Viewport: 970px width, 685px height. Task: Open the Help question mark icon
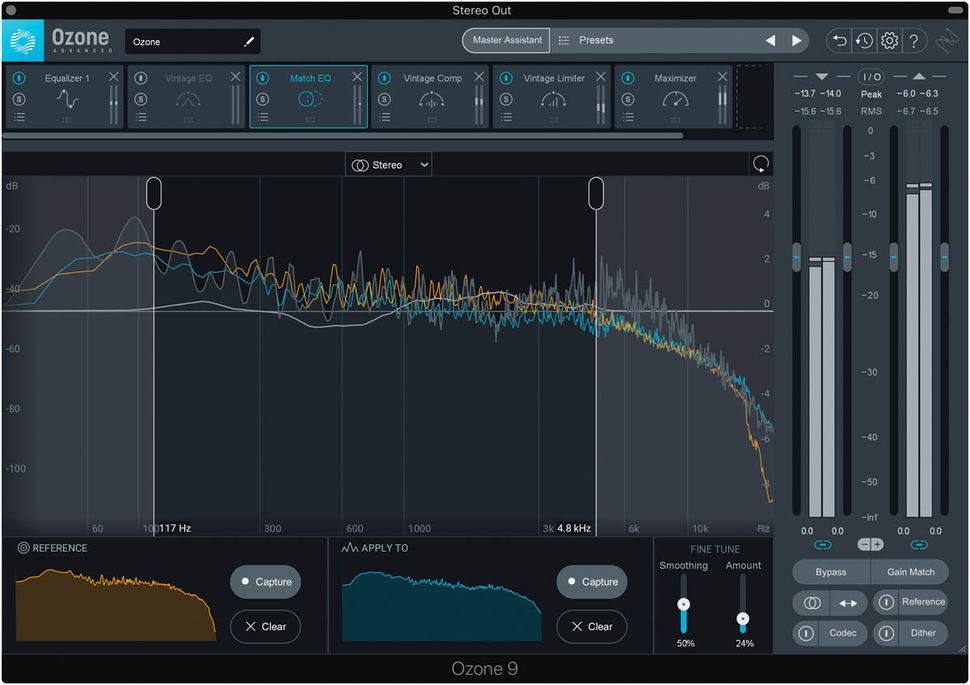pyautogui.click(x=915, y=40)
